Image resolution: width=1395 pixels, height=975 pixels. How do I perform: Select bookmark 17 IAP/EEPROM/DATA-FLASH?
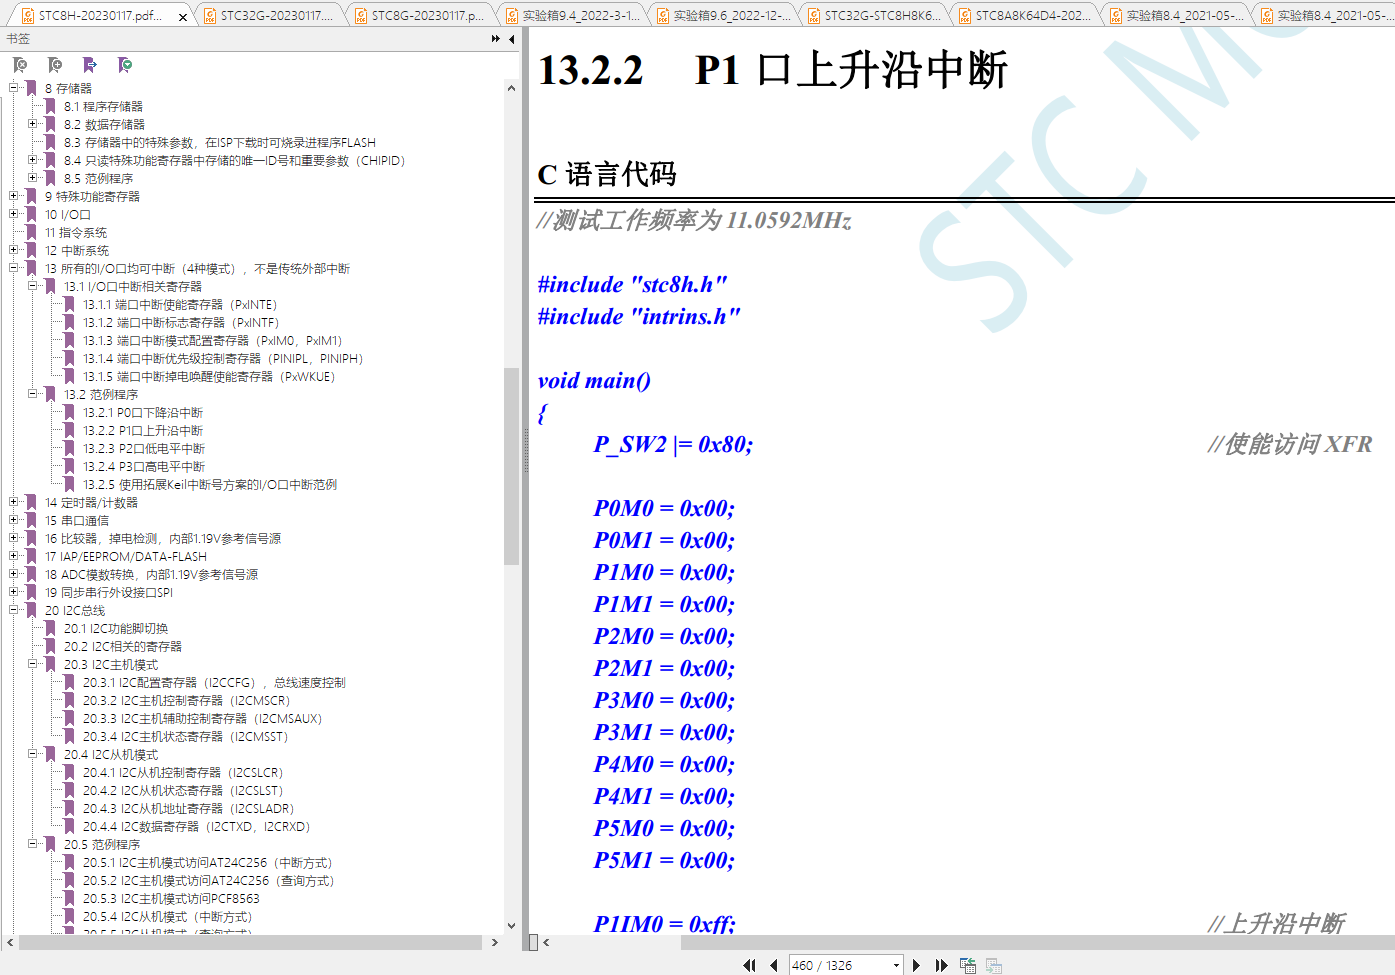point(126,557)
